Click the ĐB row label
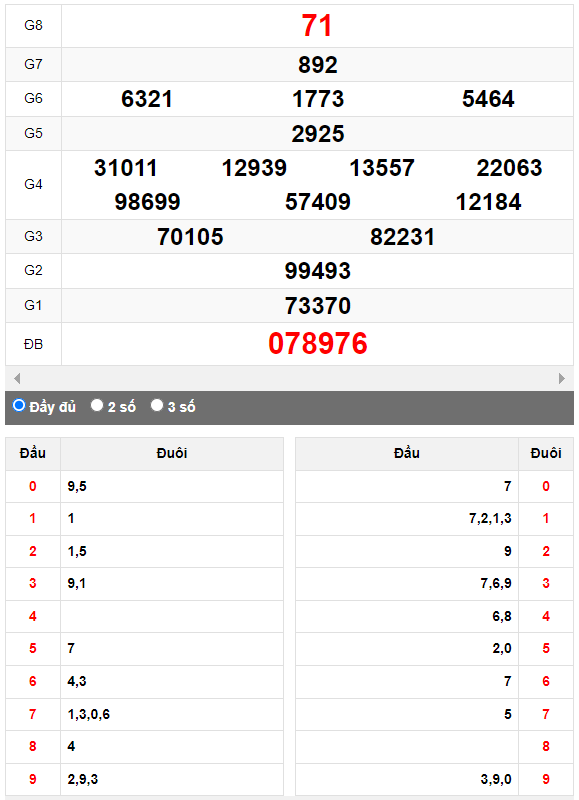This screenshot has width=579, height=800. click(33, 344)
